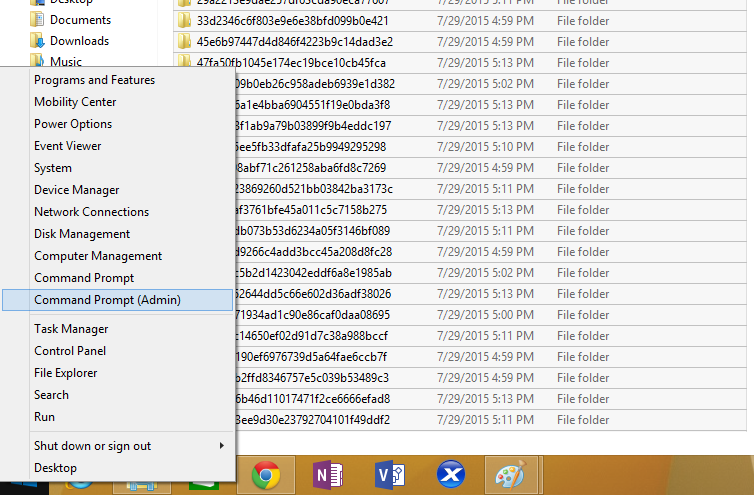Select row ending f3761bfe45a011c5c7158b275
The width and height of the screenshot is (754, 497).
coord(490,210)
